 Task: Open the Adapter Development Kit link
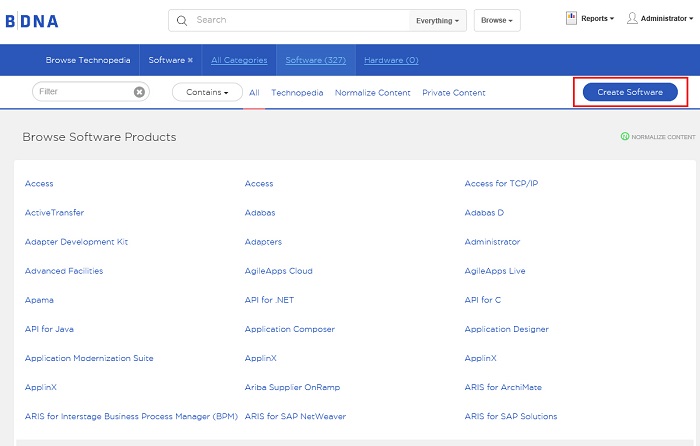coord(76,242)
